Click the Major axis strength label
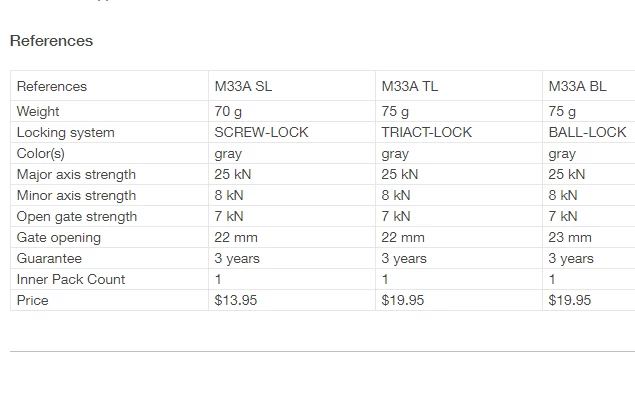 [x=76, y=174]
